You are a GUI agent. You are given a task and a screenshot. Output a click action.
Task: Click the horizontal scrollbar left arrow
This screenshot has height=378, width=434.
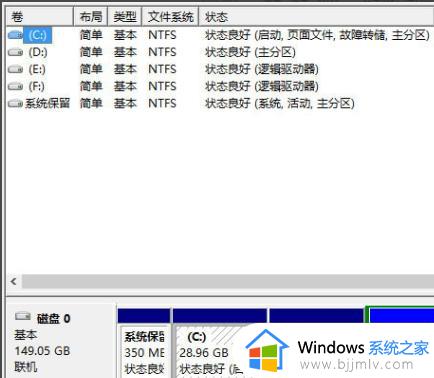(14, 282)
